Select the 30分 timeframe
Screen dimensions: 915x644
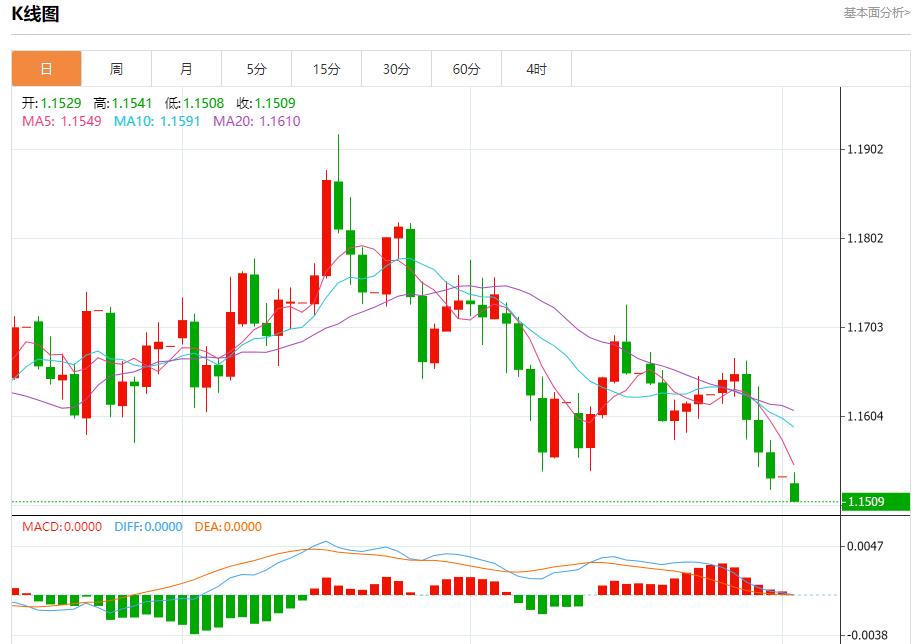[396, 69]
